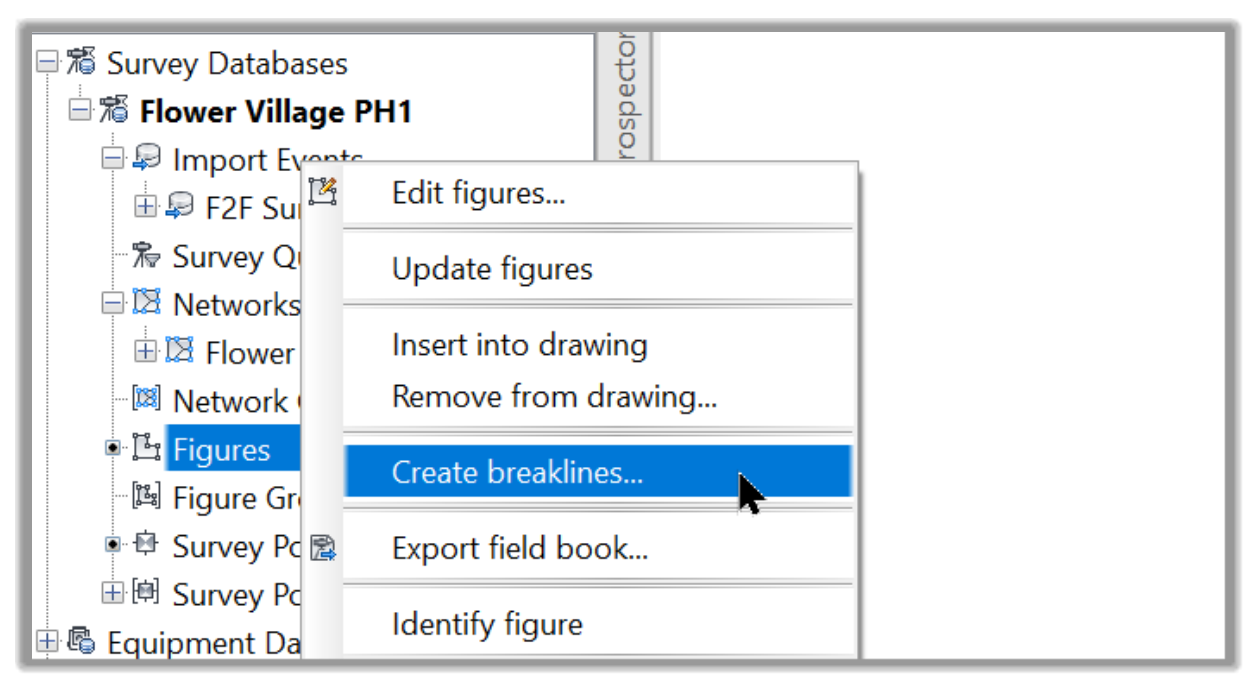1257x688 pixels.
Task: Click the Figures node icon
Action: click(146, 449)
